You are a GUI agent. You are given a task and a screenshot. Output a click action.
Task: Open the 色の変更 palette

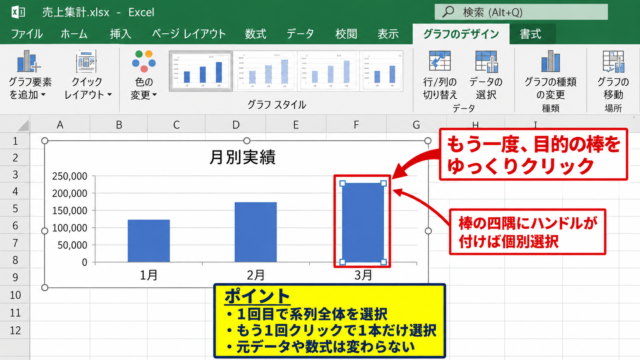[144, 75]
